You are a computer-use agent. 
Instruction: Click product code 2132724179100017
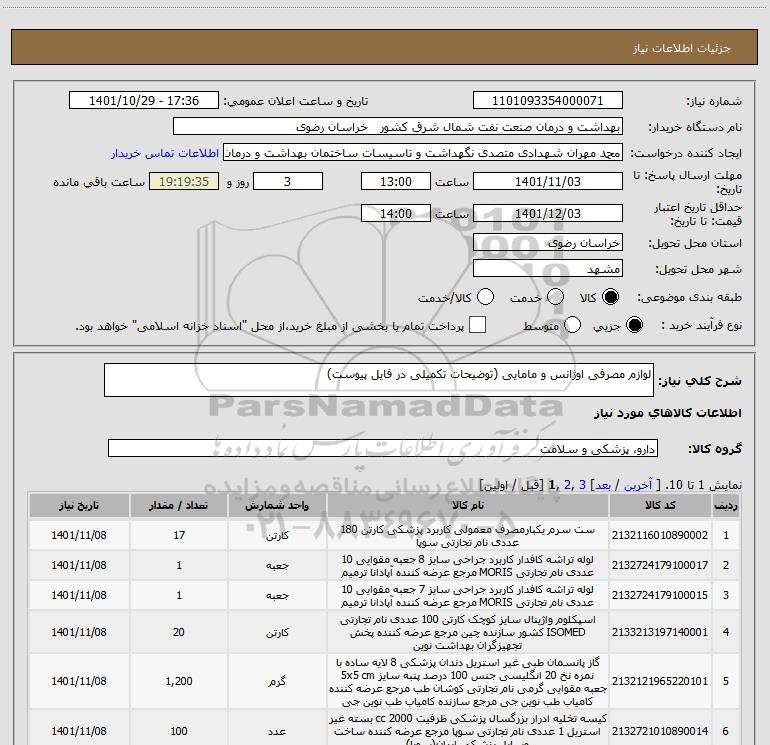660,565
